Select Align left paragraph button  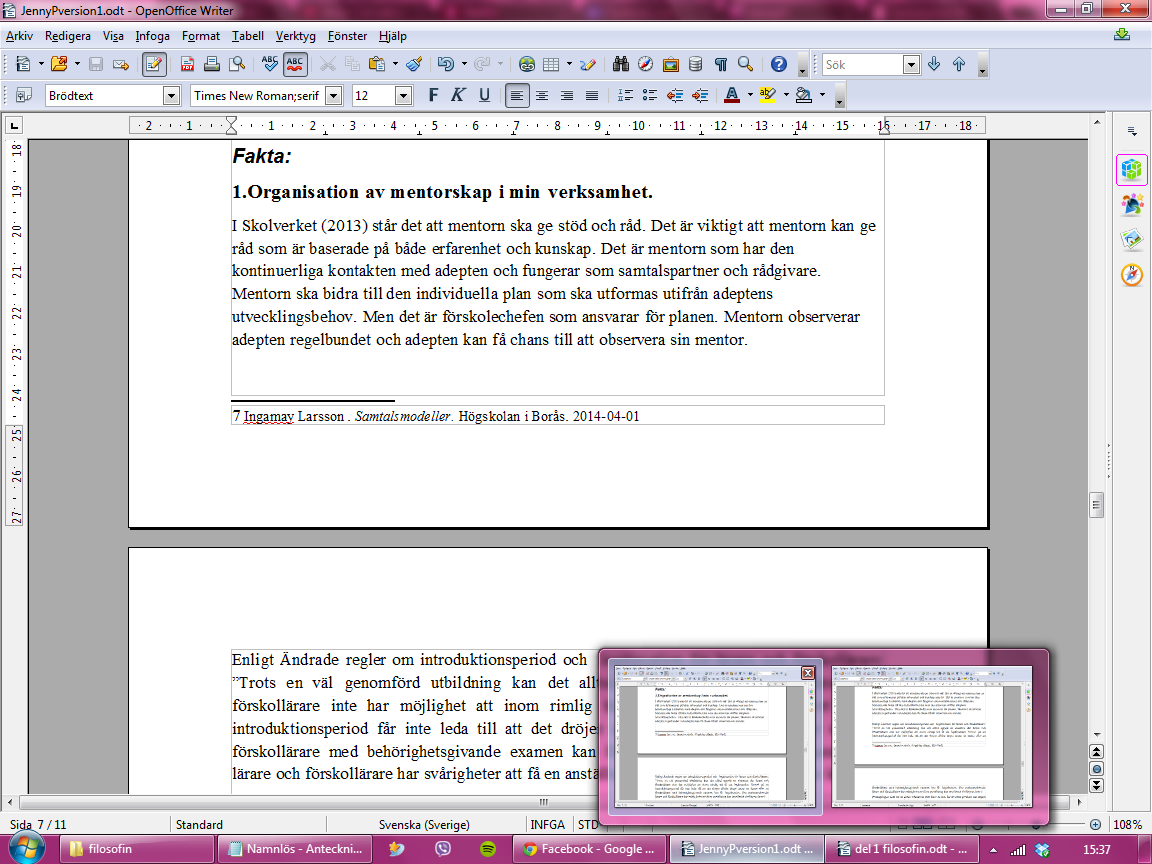(x=517, y=96)
